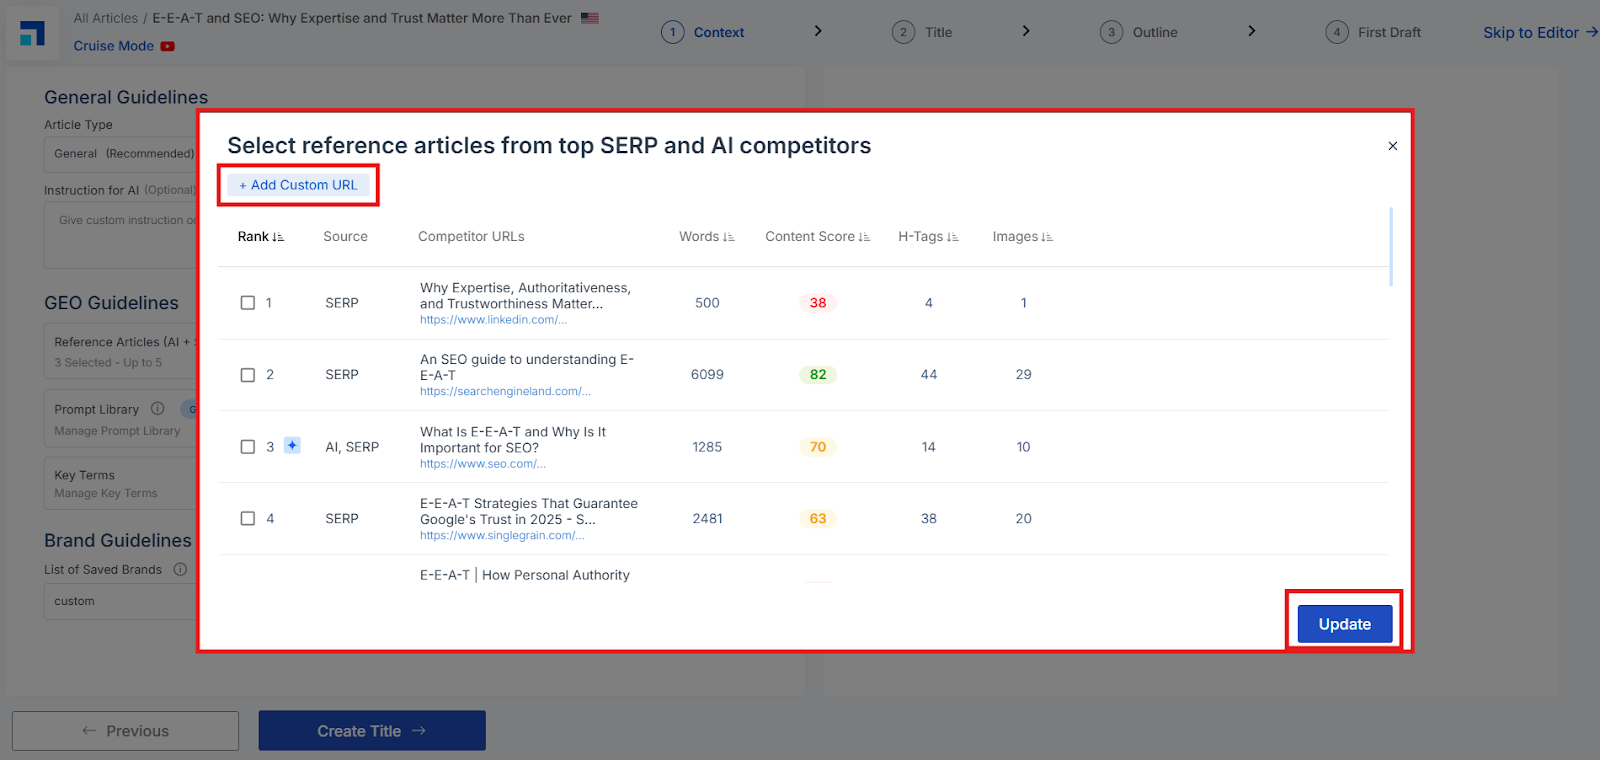
Task: Sort by Images column icon
Action: coord(1047,237)
